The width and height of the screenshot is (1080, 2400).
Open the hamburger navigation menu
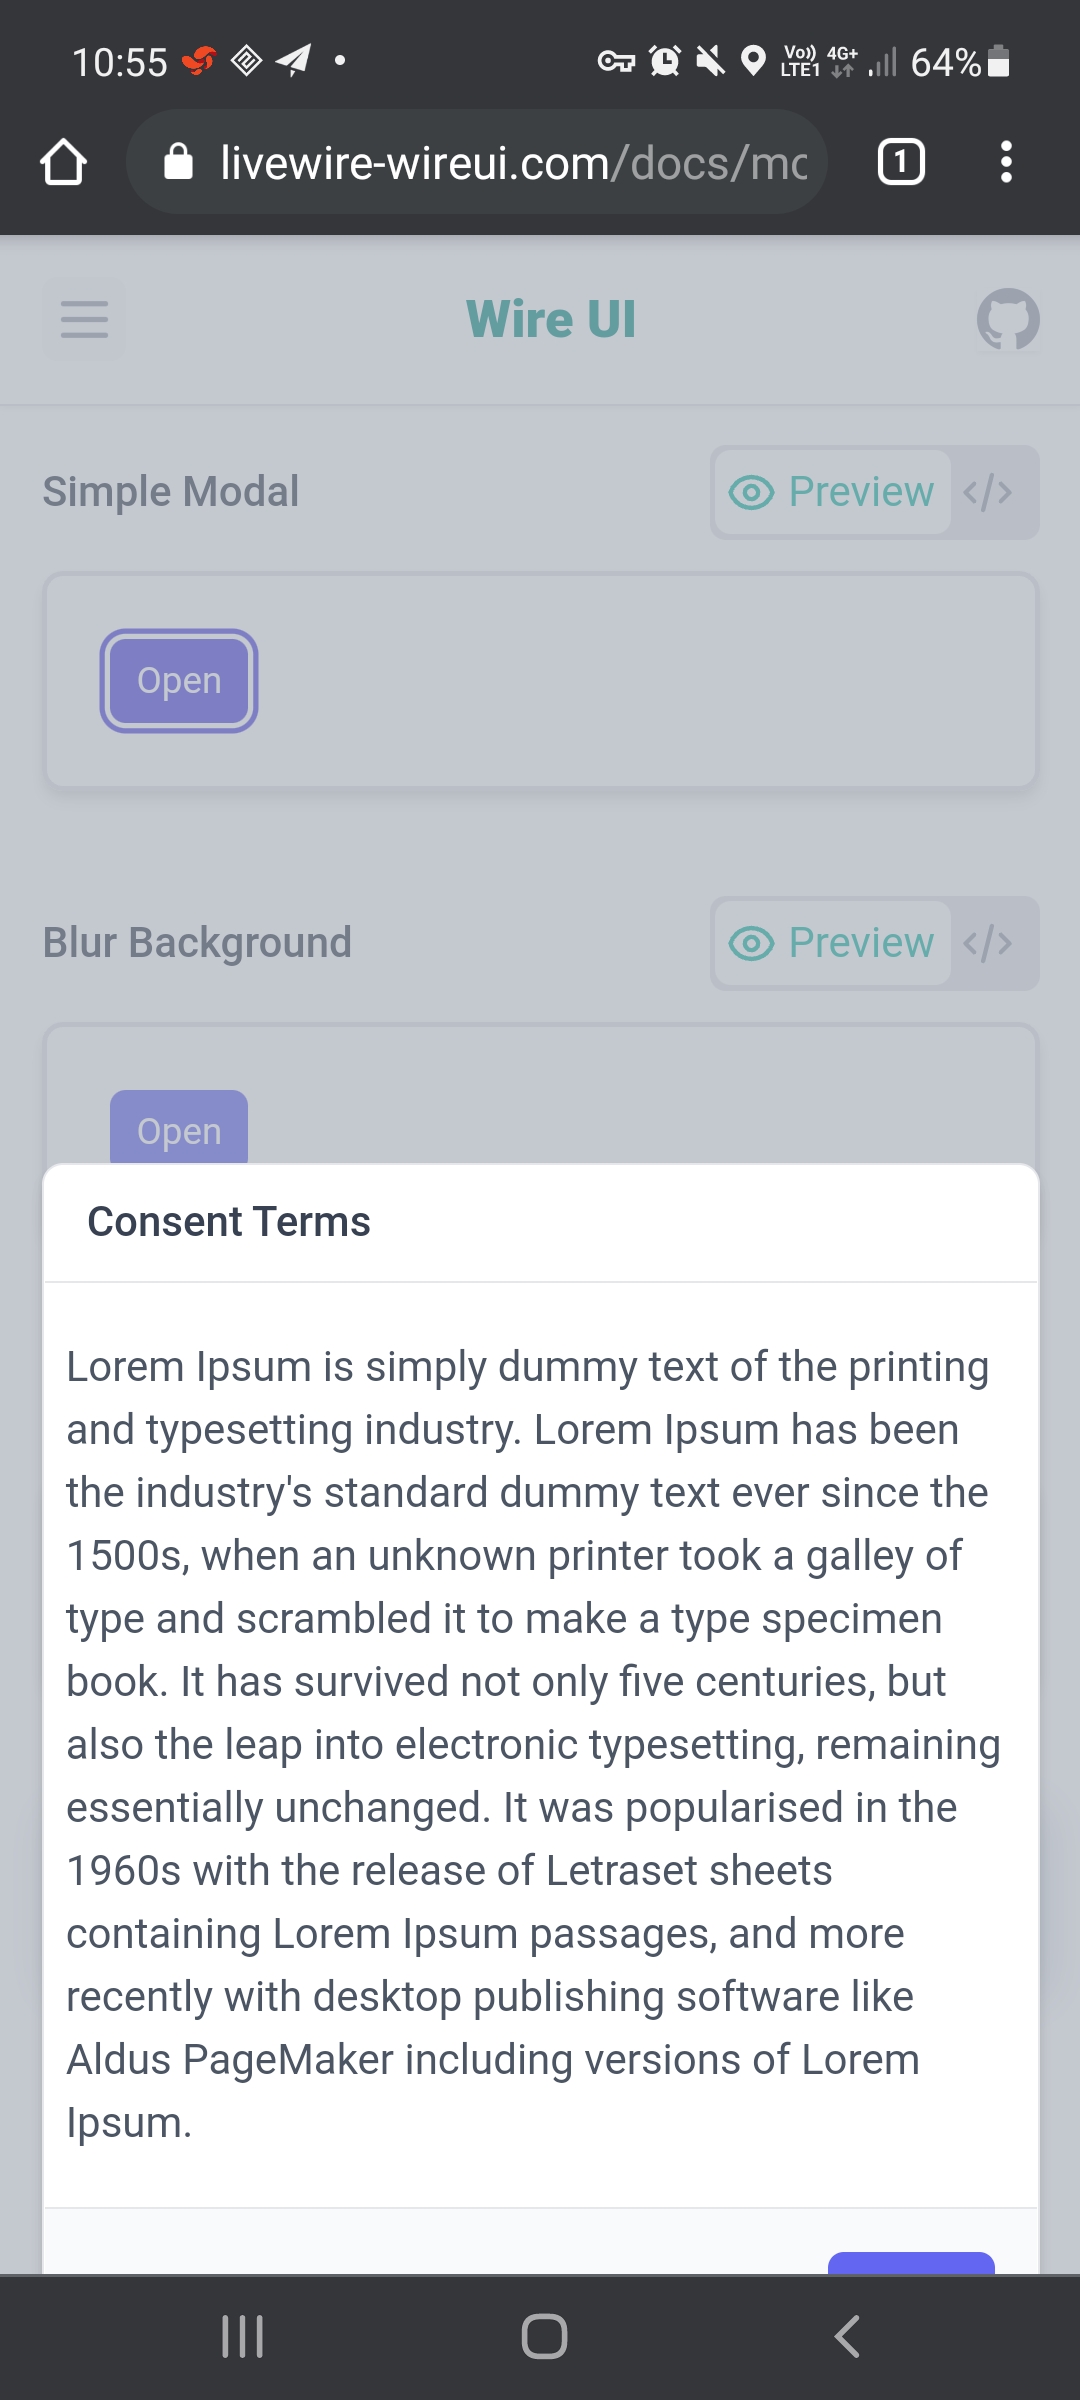pos(83,319)
